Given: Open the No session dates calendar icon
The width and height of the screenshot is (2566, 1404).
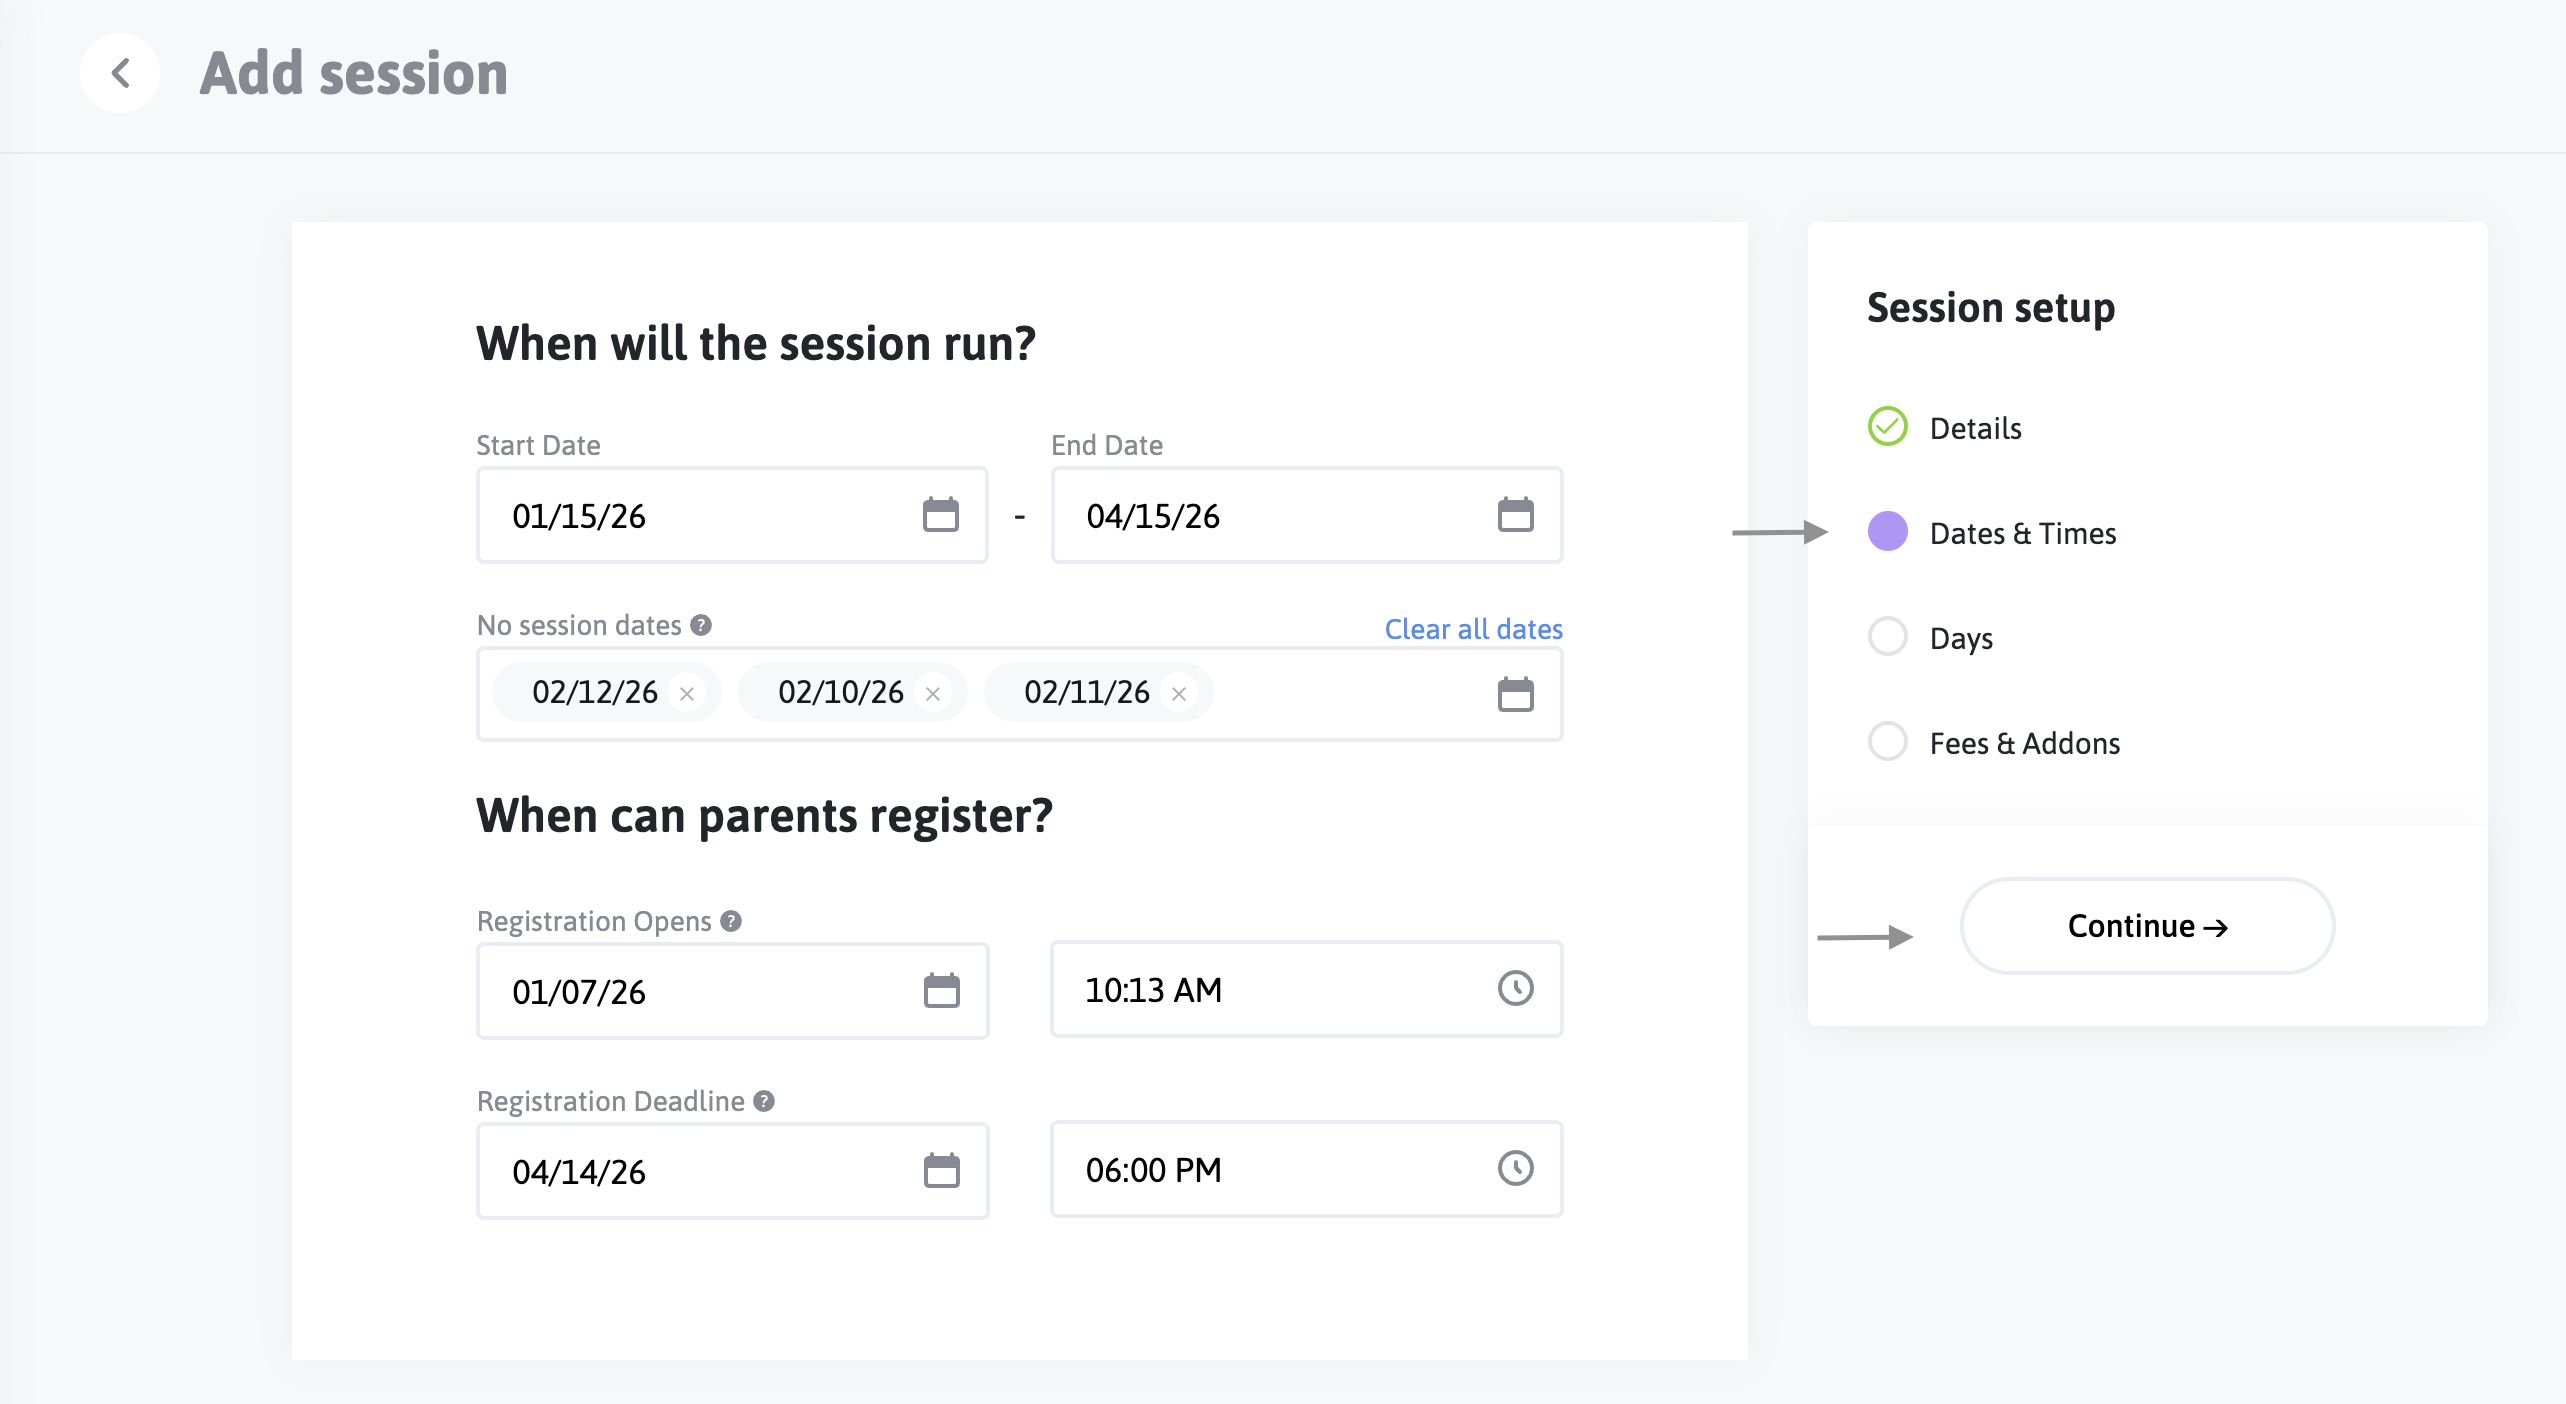Looking at the screenshot, I should coord(1515,694).
